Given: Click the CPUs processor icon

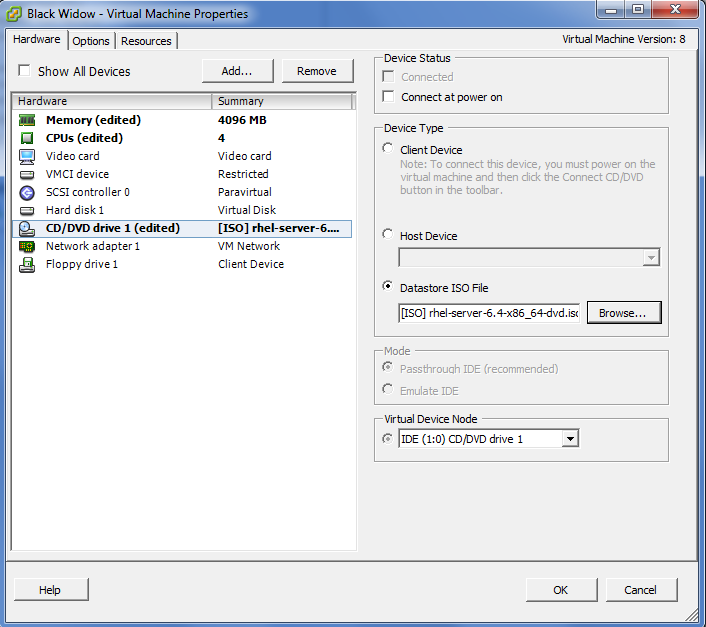Looking at the screenshot, I should coord(27,138).
